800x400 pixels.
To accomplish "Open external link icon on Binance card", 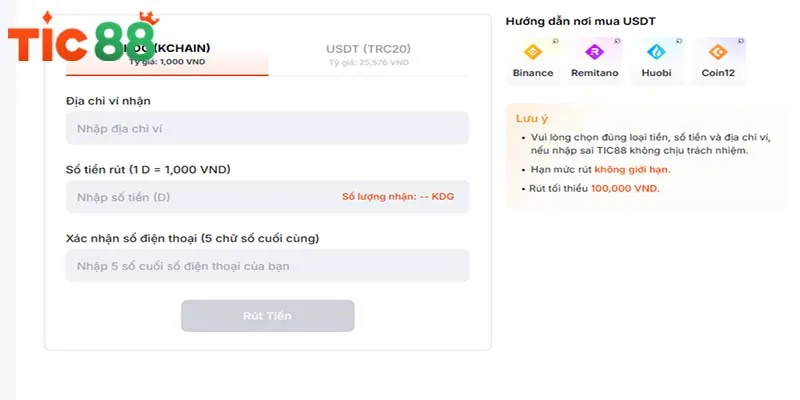I will click(553, 40).
